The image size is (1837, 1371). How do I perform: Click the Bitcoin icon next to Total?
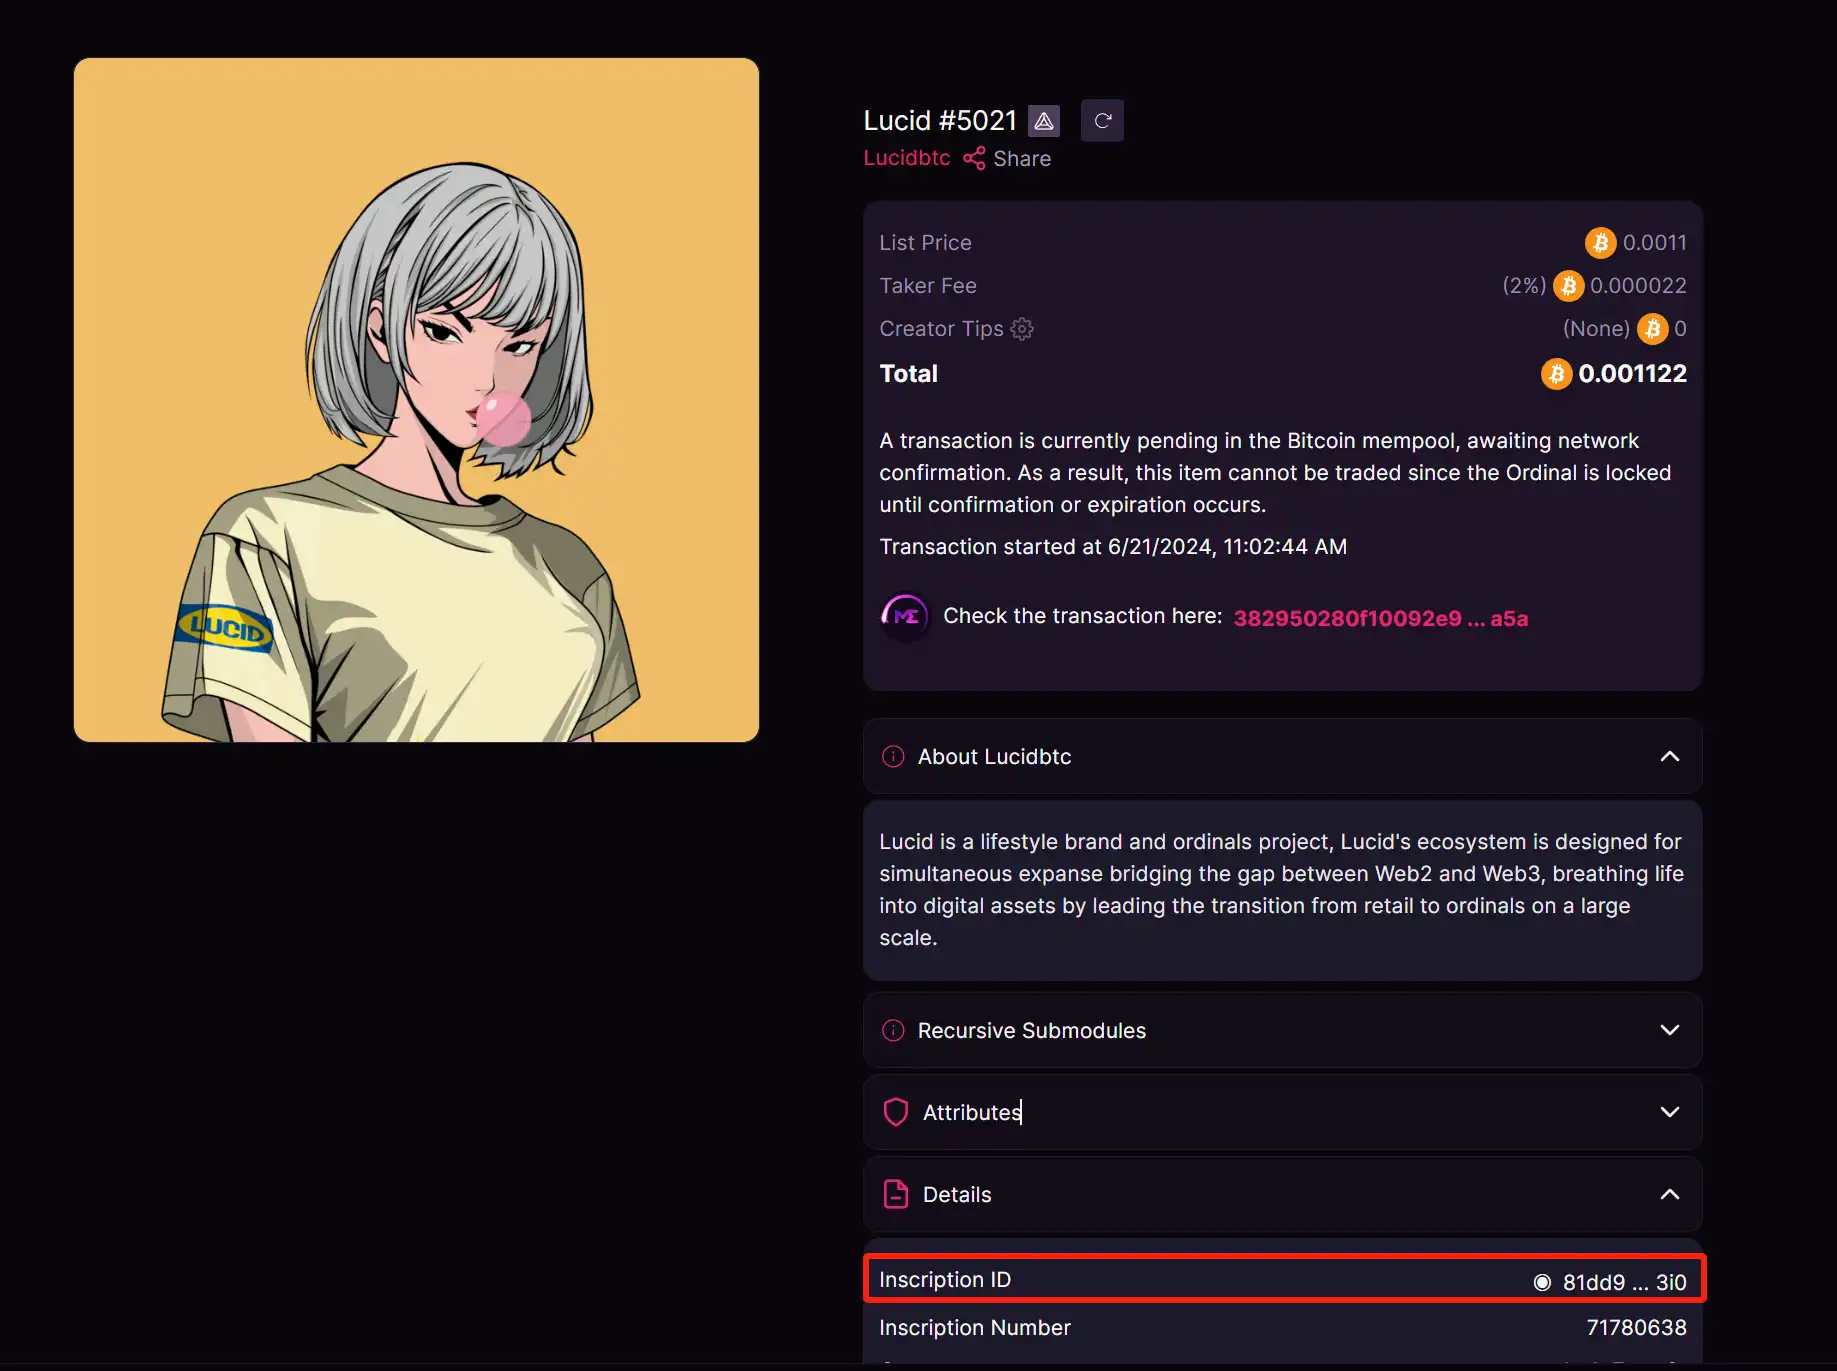coord(1556,374)
